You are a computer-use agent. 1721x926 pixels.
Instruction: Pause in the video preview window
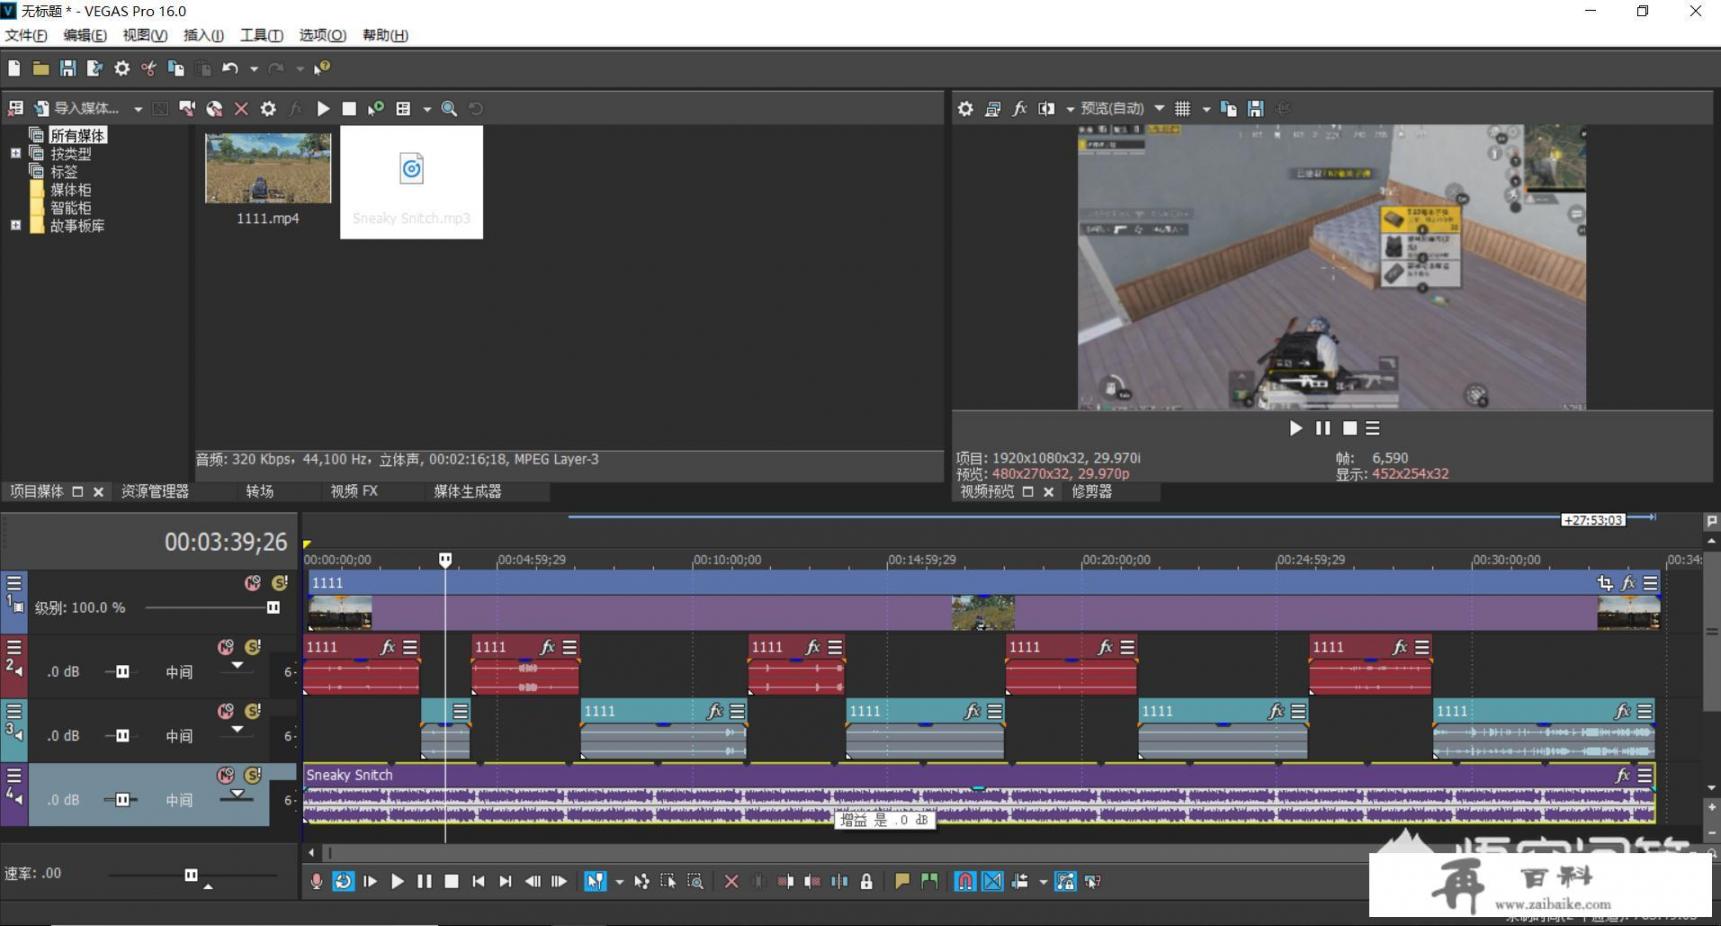1323,428
